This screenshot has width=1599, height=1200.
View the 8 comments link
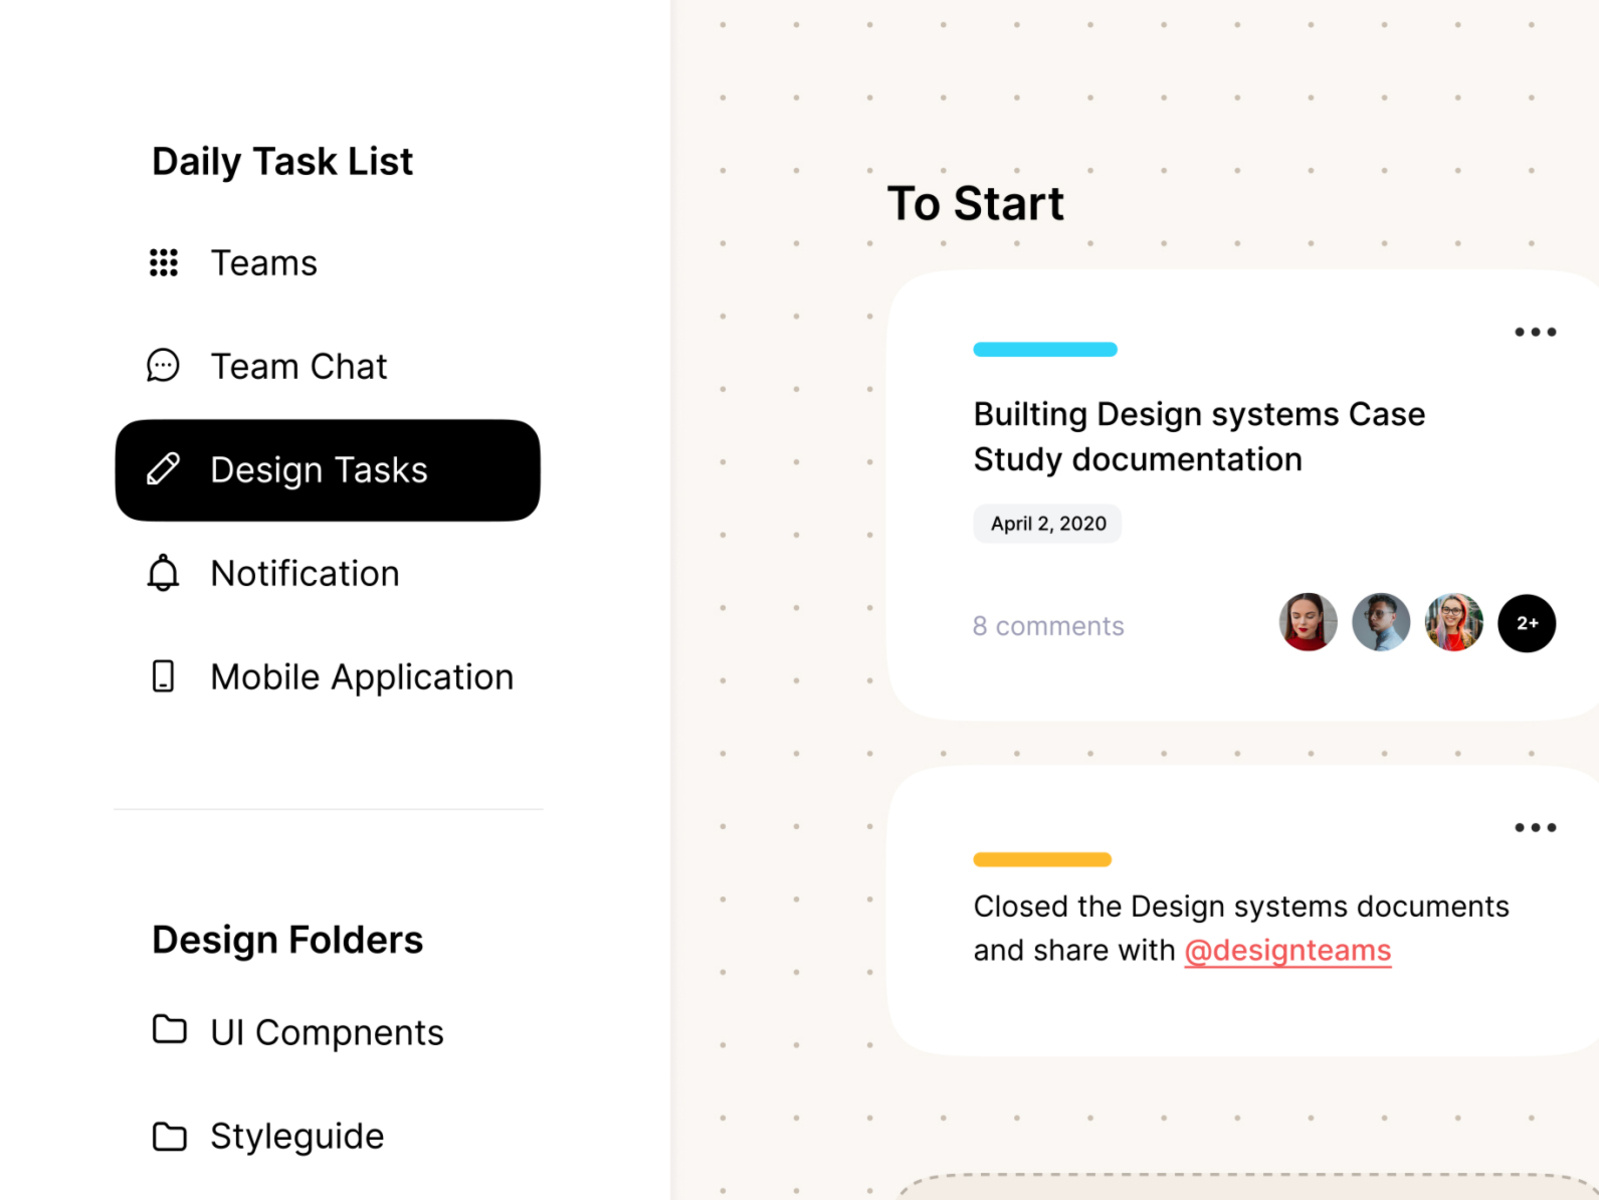1048,626
